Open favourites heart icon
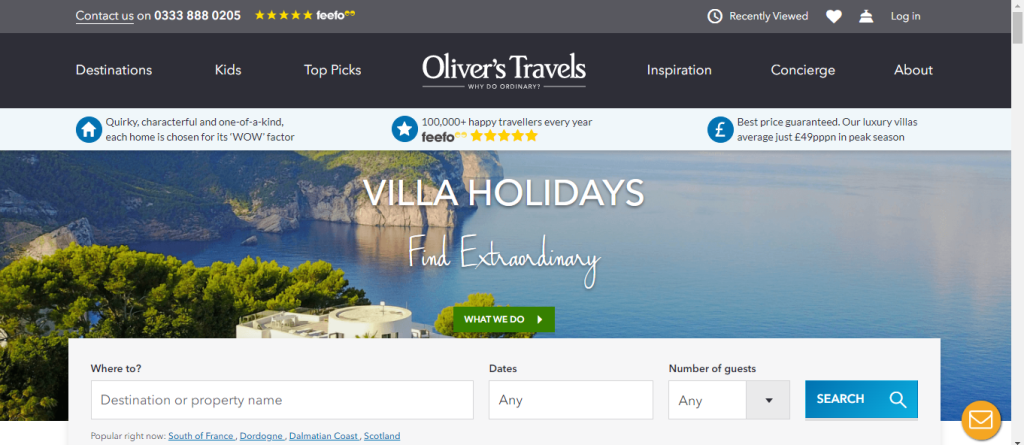This screenshot has height=445, width=1024. [833, 16]
